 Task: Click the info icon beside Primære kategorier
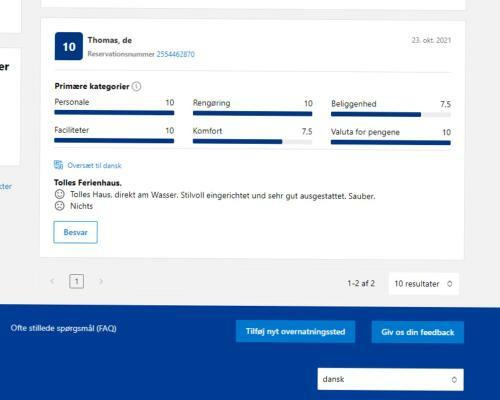136,86
